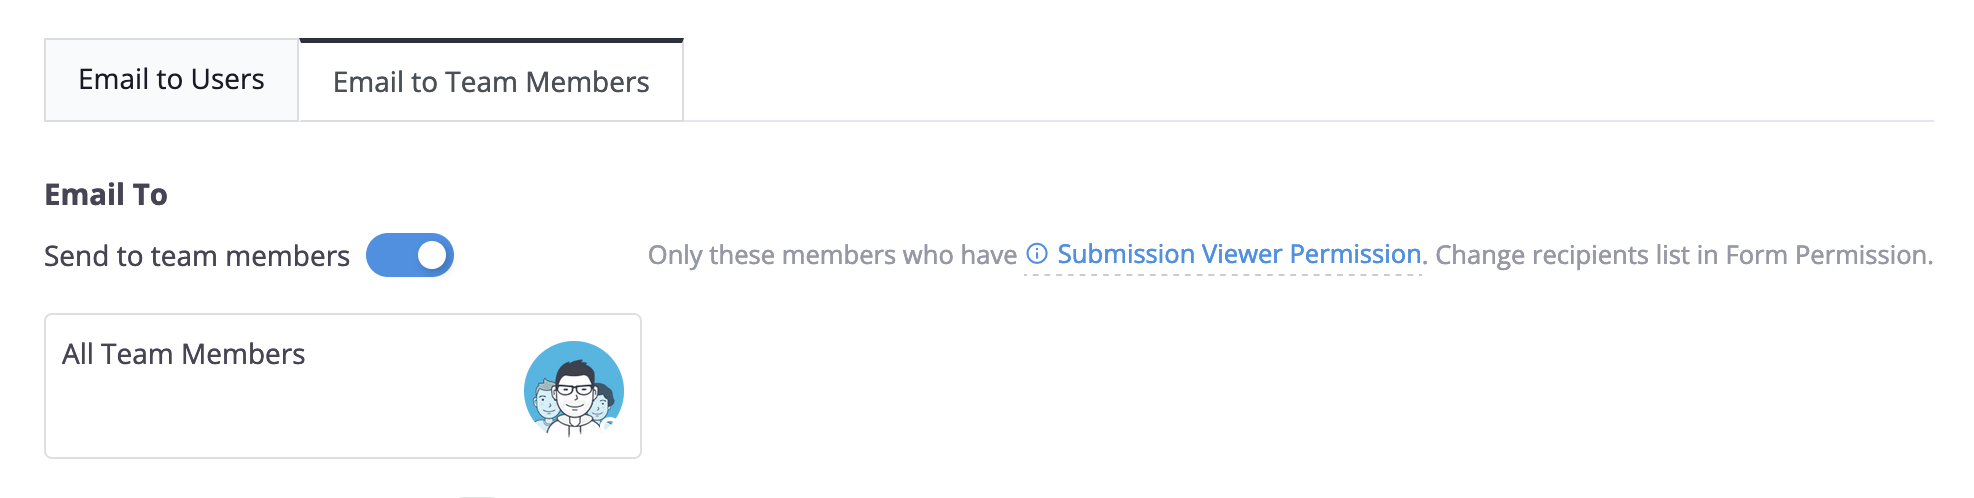The height and width of the screenshot is (498, 1974).
Task: Click the blue track of the toggle switch
Action: 390,255
